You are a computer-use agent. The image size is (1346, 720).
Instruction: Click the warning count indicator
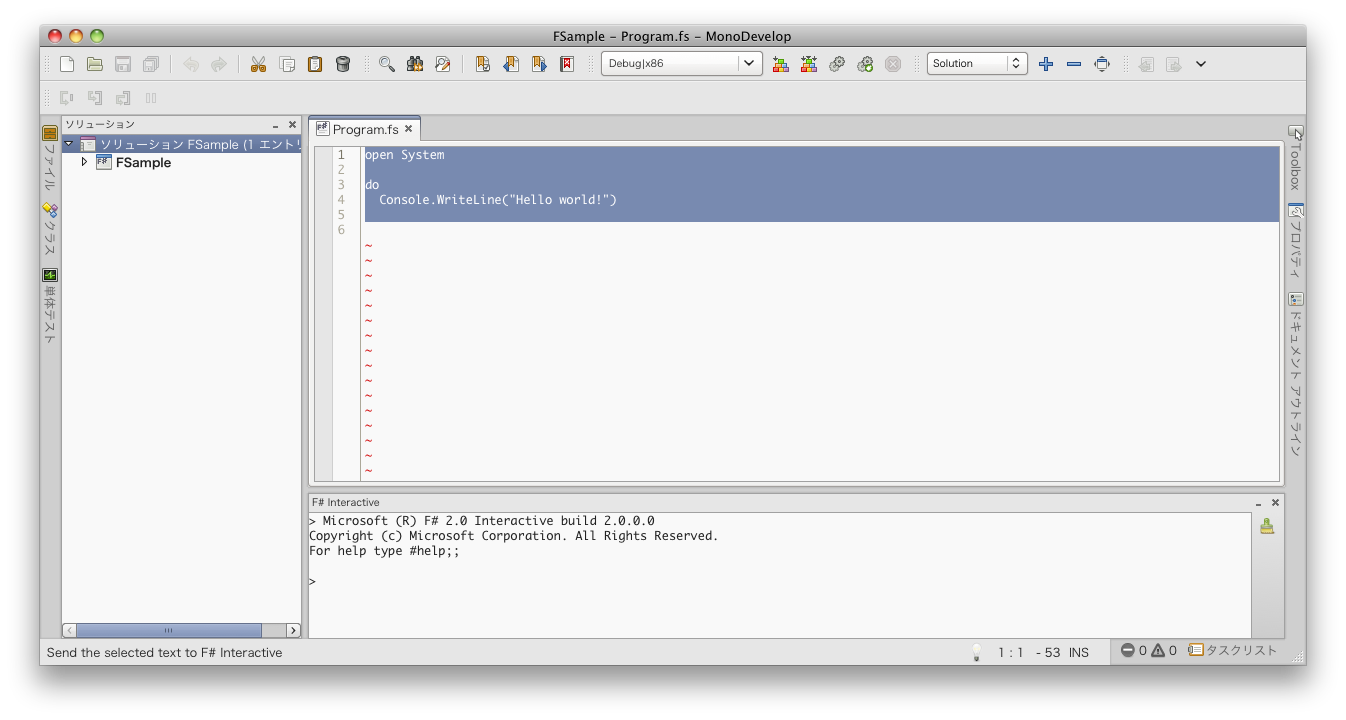[1164, 651]
